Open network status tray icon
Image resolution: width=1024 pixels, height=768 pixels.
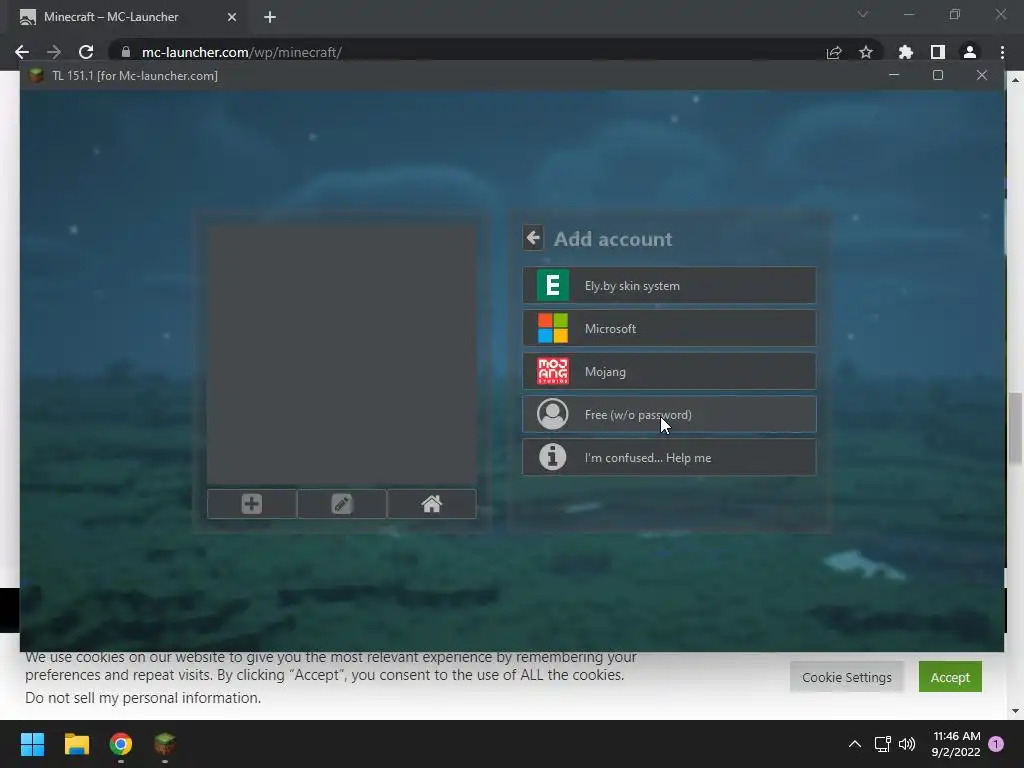(883, 744)
